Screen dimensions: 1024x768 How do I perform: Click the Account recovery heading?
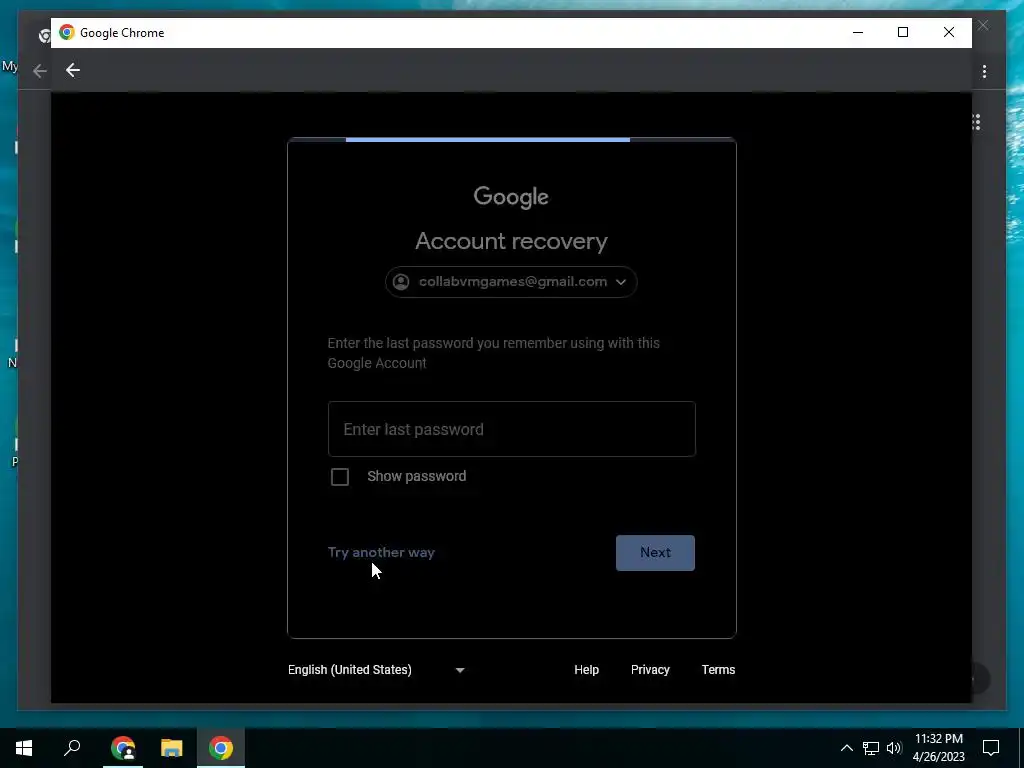point(511,242)
